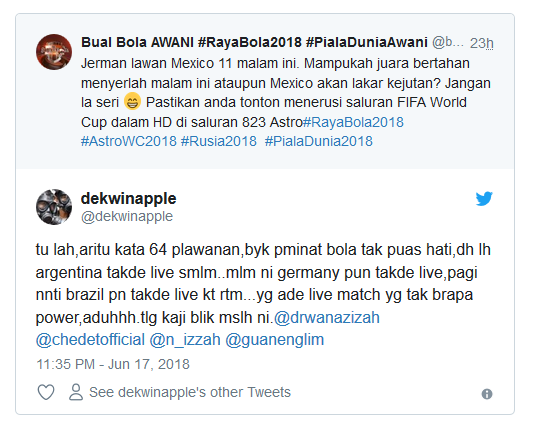540x432 pixels.
Task: Click the Twitter bird logo icon
Action: tap(484, 199)
